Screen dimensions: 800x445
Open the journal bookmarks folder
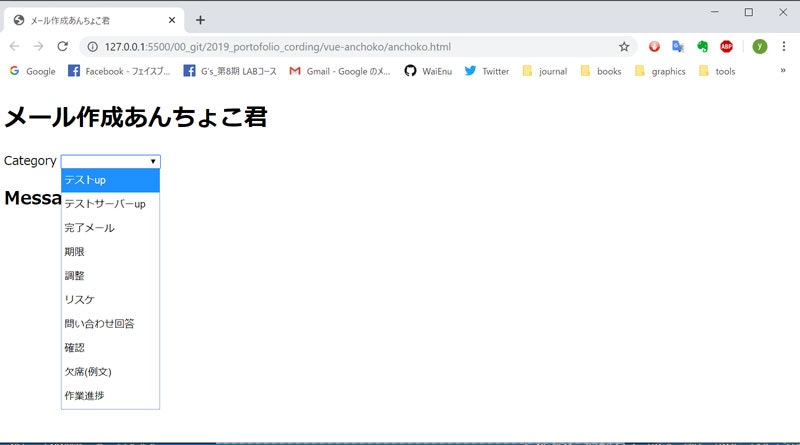tap(545, 71)
